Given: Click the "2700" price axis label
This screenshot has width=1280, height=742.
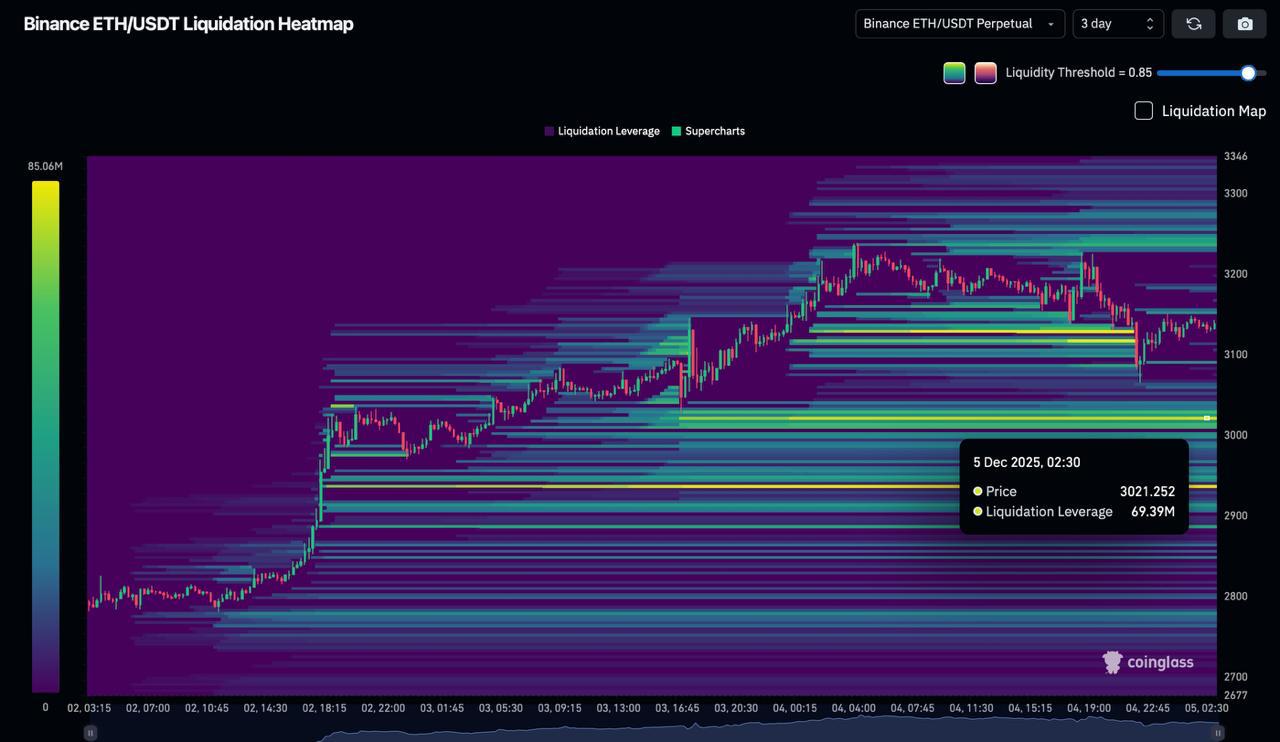Looking at the screenshot, I should [x=1236, y=677].
